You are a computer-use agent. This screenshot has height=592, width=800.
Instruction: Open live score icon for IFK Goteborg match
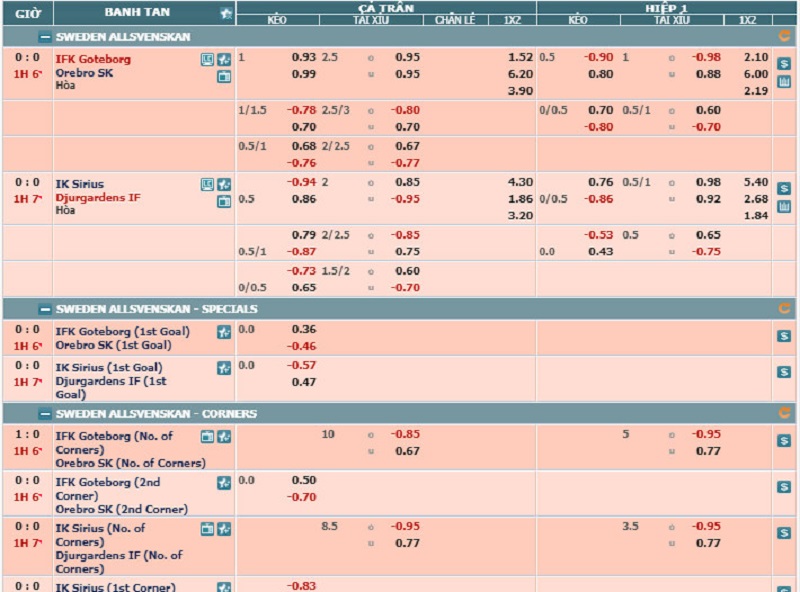207,59
